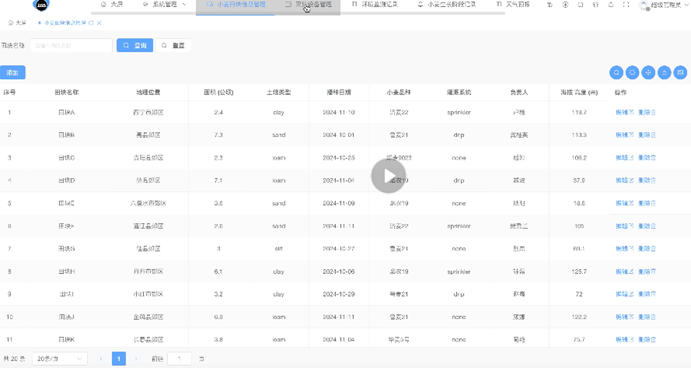Open the 系统管理 dropdown menu

tap(164, 4)
